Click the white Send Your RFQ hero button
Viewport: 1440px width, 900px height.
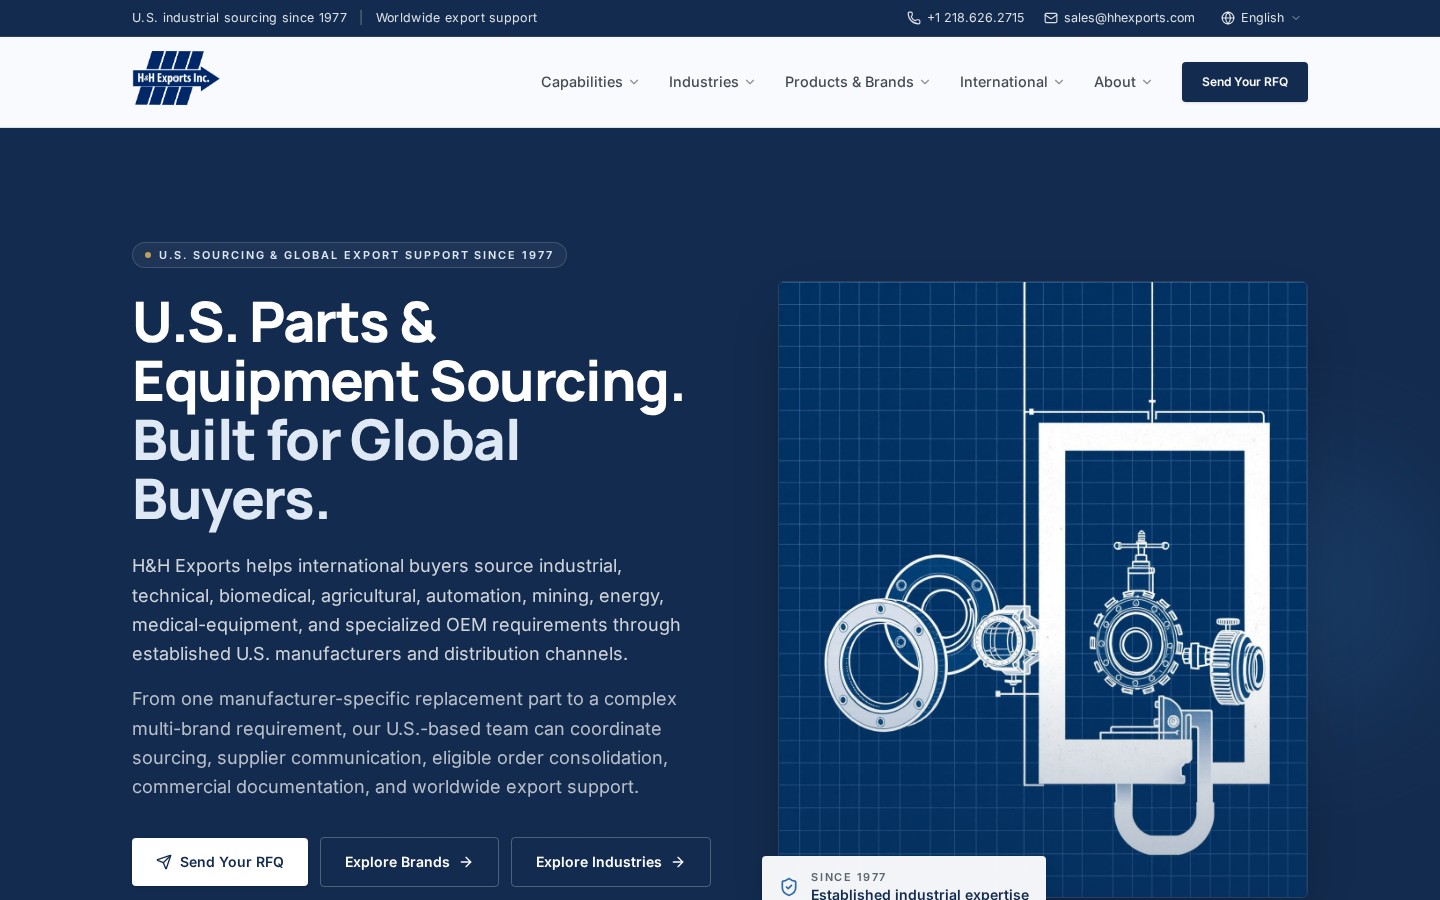220,862
